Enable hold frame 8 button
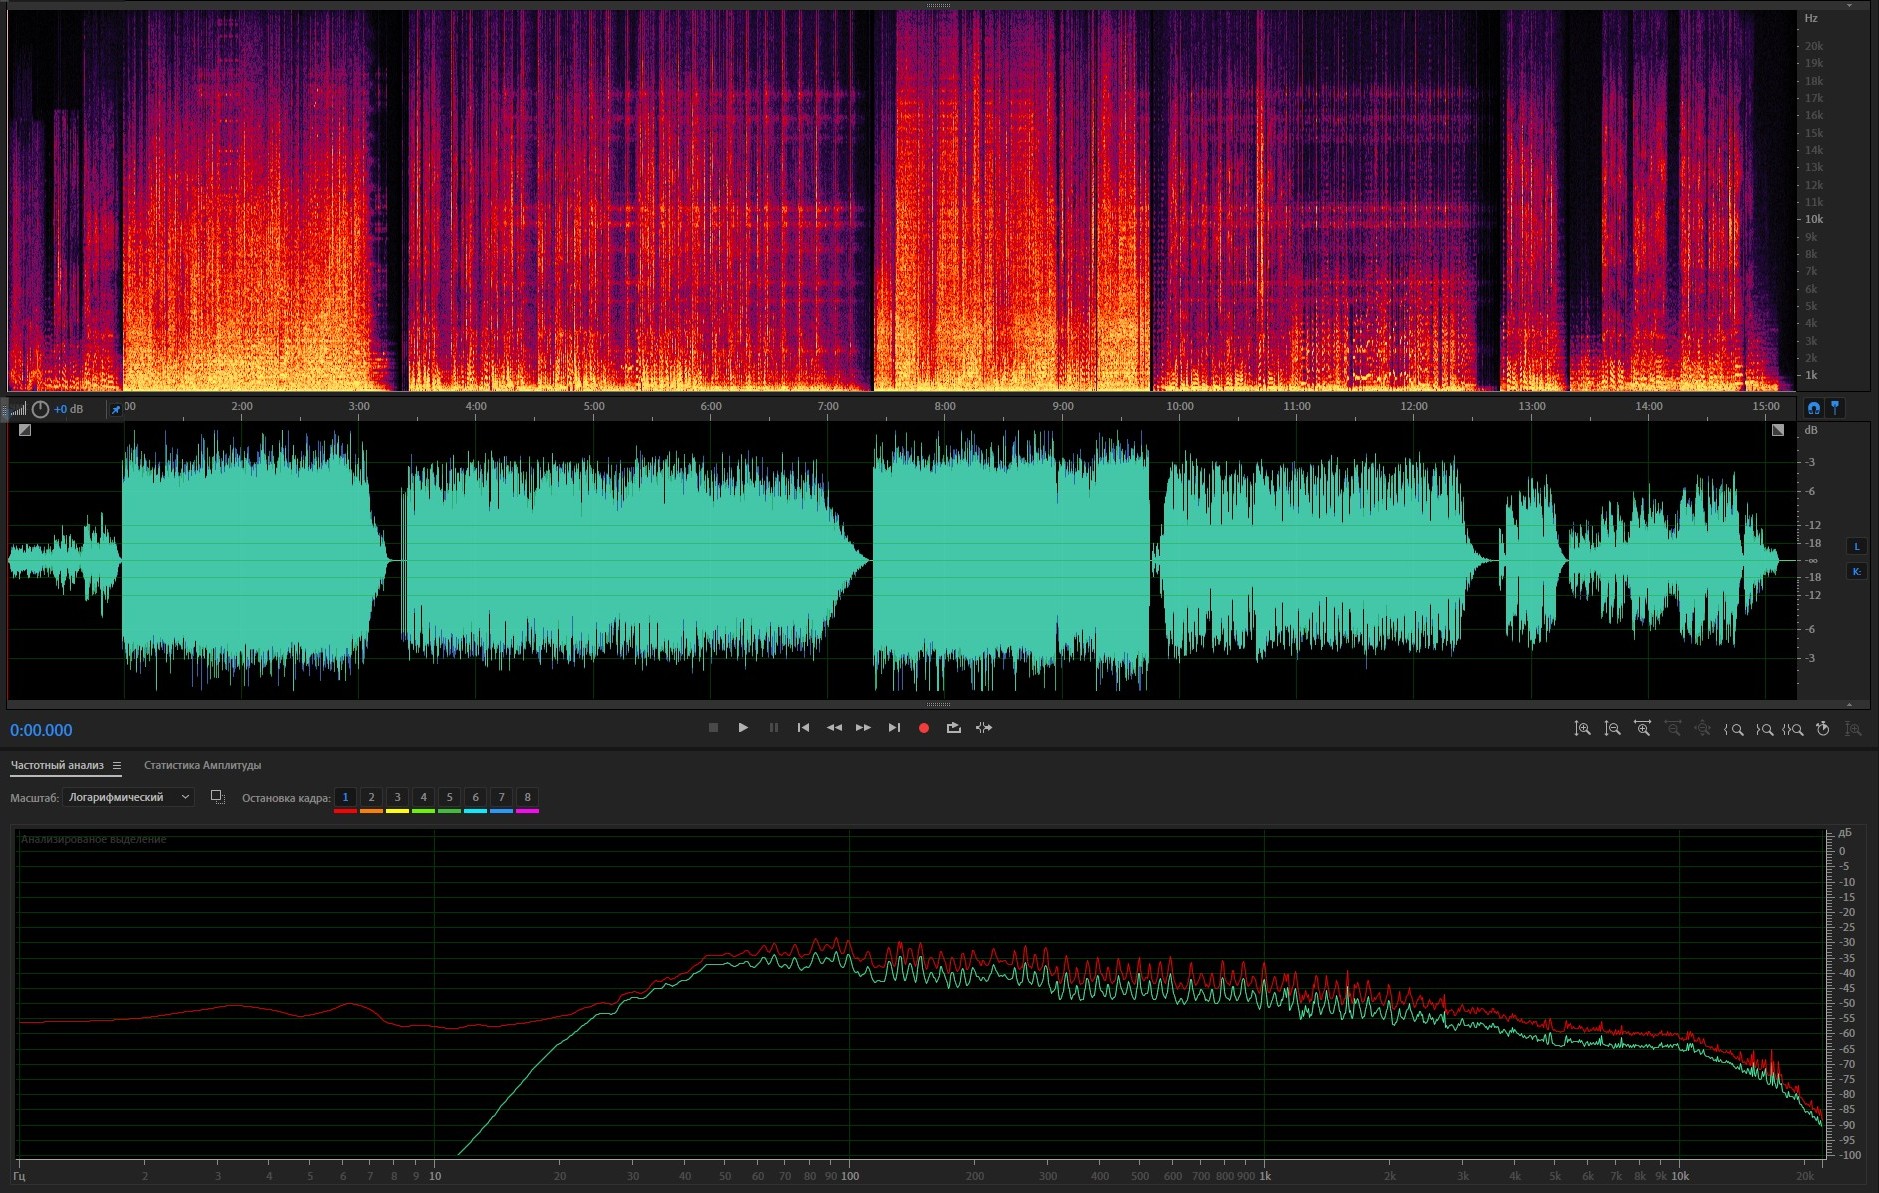 pos(527,798)
